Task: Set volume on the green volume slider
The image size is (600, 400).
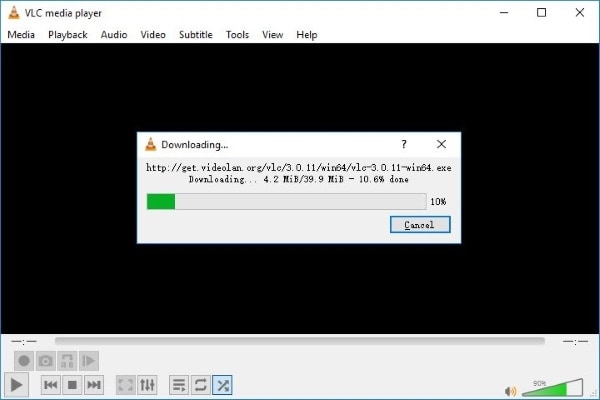Action: pyautogui.click(x=552, y=388)
